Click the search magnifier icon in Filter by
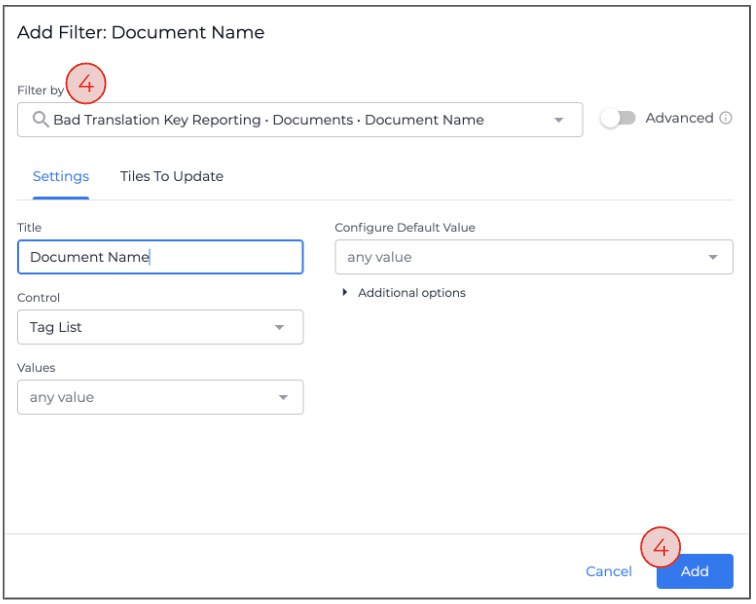756x604 pixels. coord(40,120)
